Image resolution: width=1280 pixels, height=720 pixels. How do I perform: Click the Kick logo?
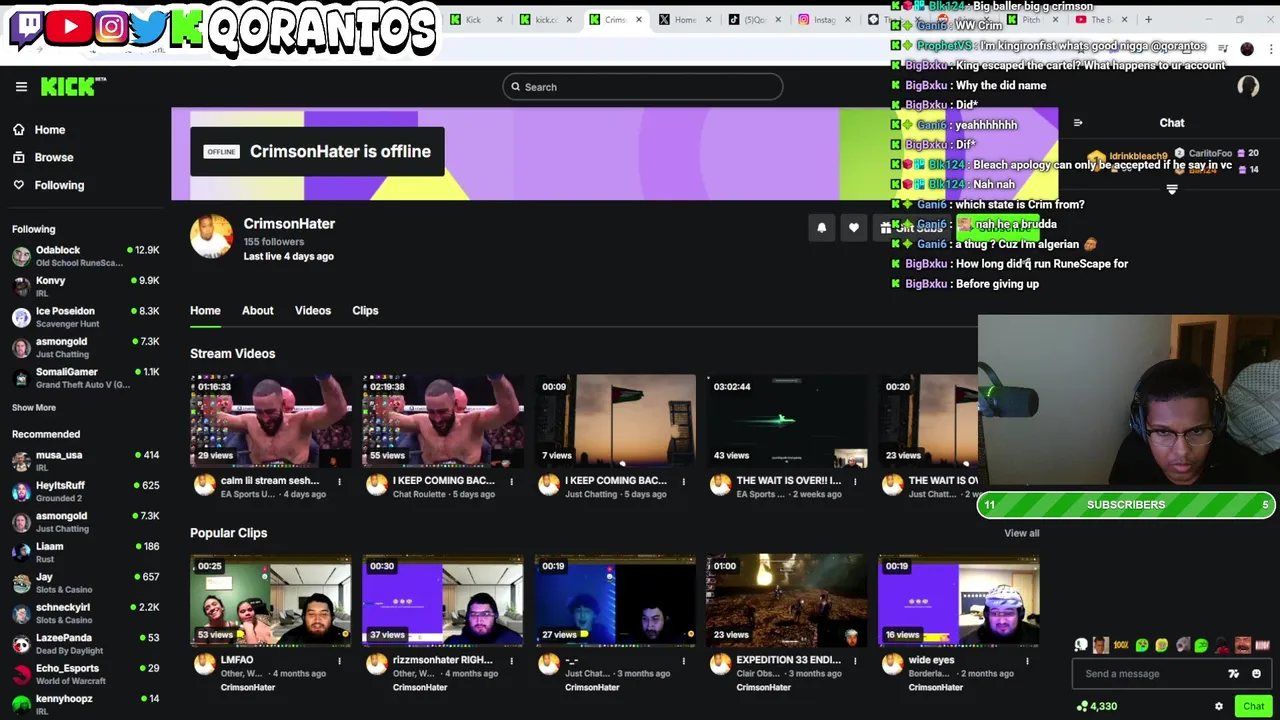click(73, 87)
